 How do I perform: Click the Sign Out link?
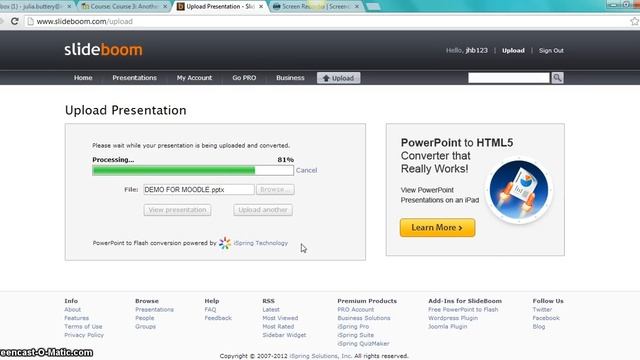click(x=551, y=51)
